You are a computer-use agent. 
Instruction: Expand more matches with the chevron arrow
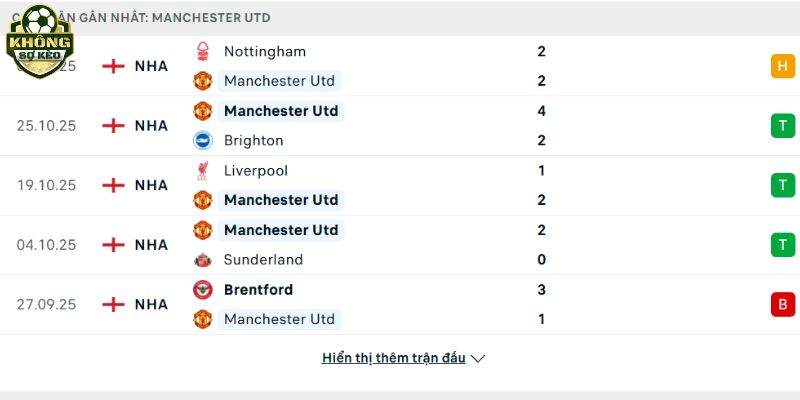(478, 358)
